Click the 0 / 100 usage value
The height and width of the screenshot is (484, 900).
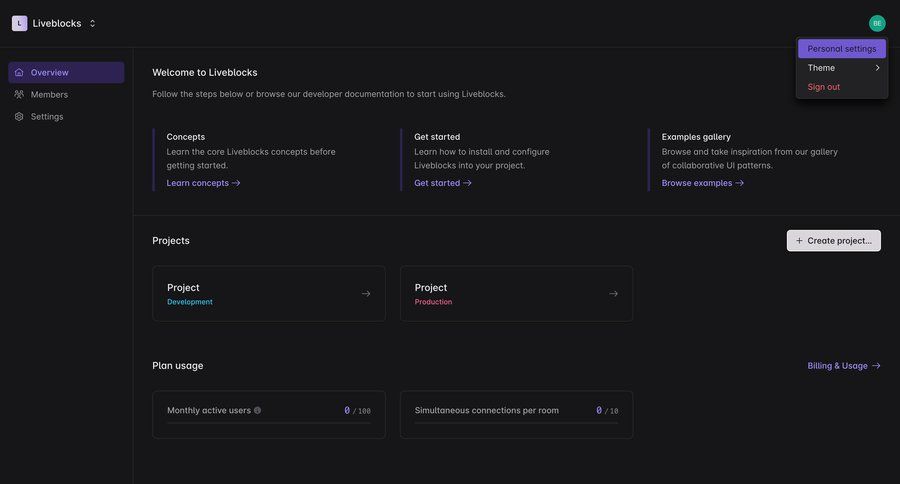[x=357, y=411]
